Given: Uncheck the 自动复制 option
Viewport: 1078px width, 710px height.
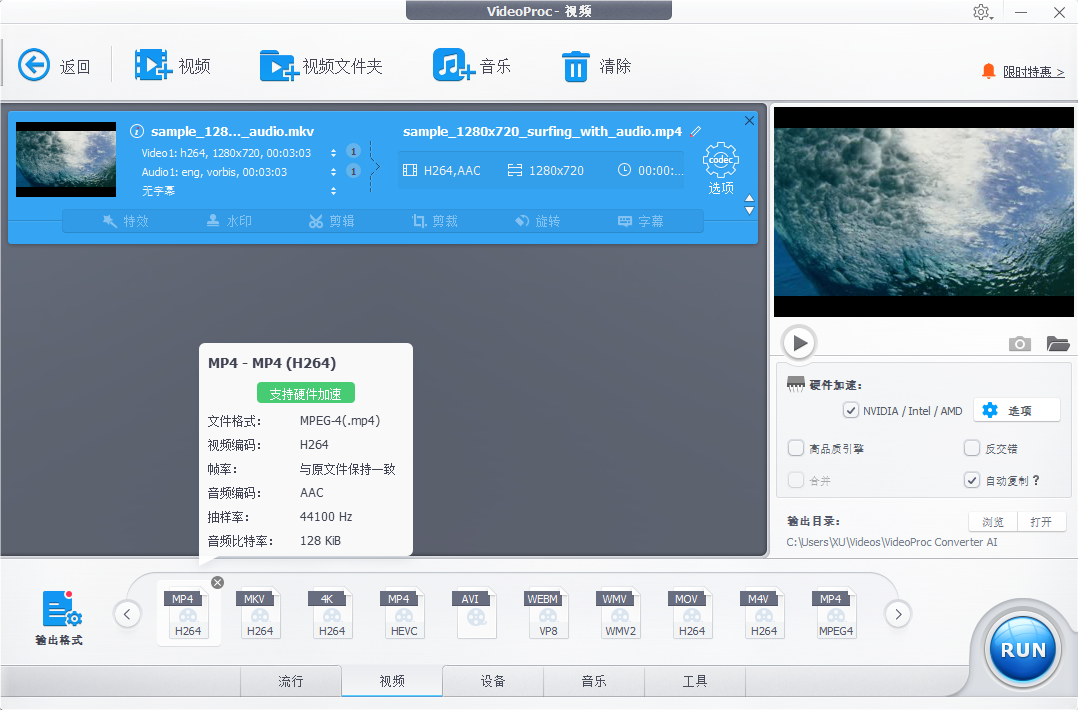Looking at the screenshot, I should click(971, 479).
